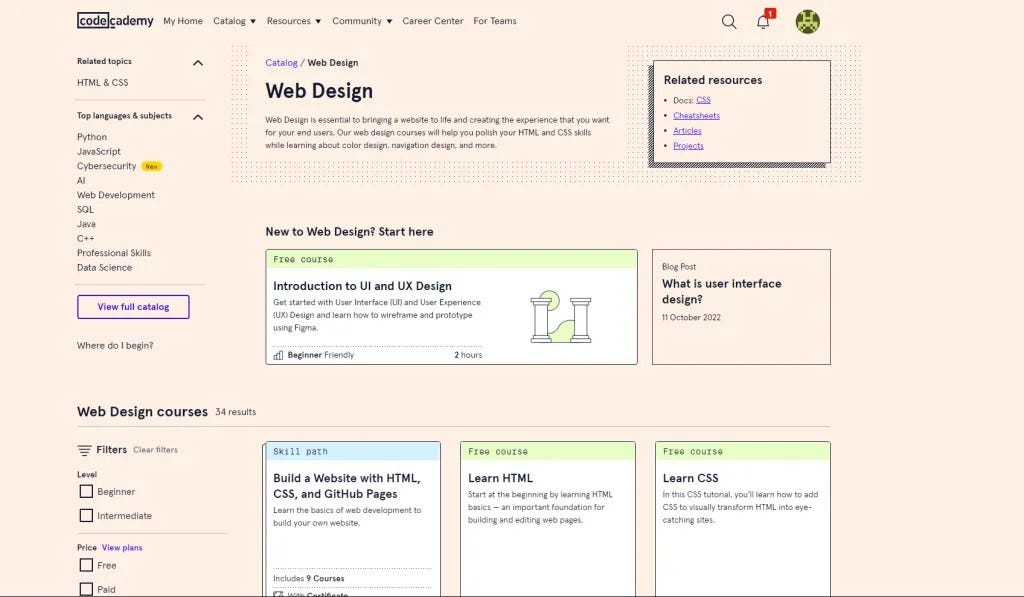The width and height of the screenshot is (1024, 597).
Task: Check the Intermediate level checkbox
Action: (86, 516)
